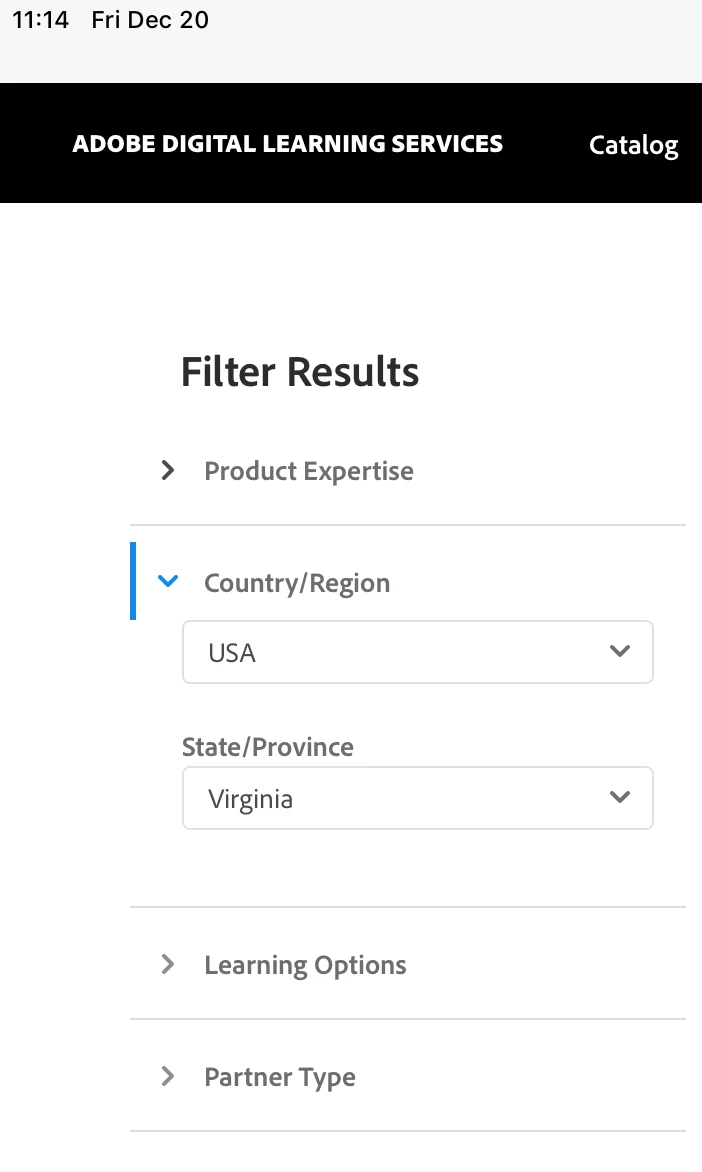Viewport: 702px width, 1172px height.
Task: Expand the Product Expertise filter section
Action: pyautogui.click(x=308, y=471)
